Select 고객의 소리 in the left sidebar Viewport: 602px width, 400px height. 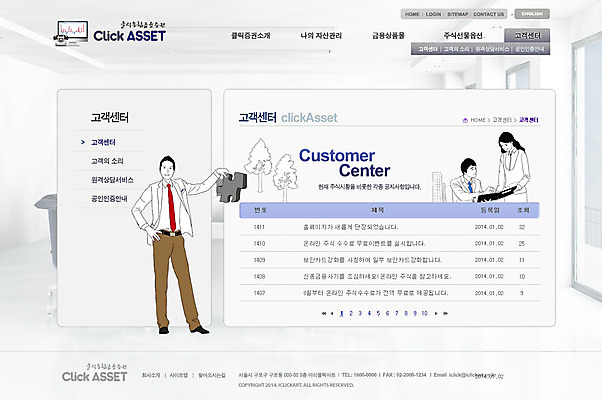click(107, 161)
